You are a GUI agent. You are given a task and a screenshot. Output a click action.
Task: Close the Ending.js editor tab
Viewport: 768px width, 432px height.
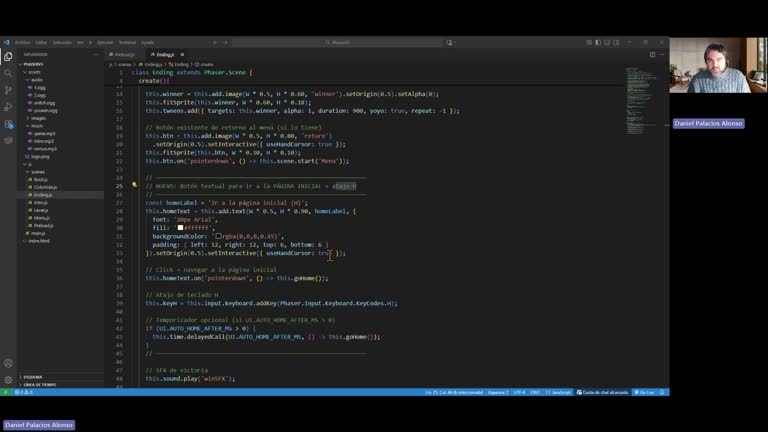click(x=182, y=55)
